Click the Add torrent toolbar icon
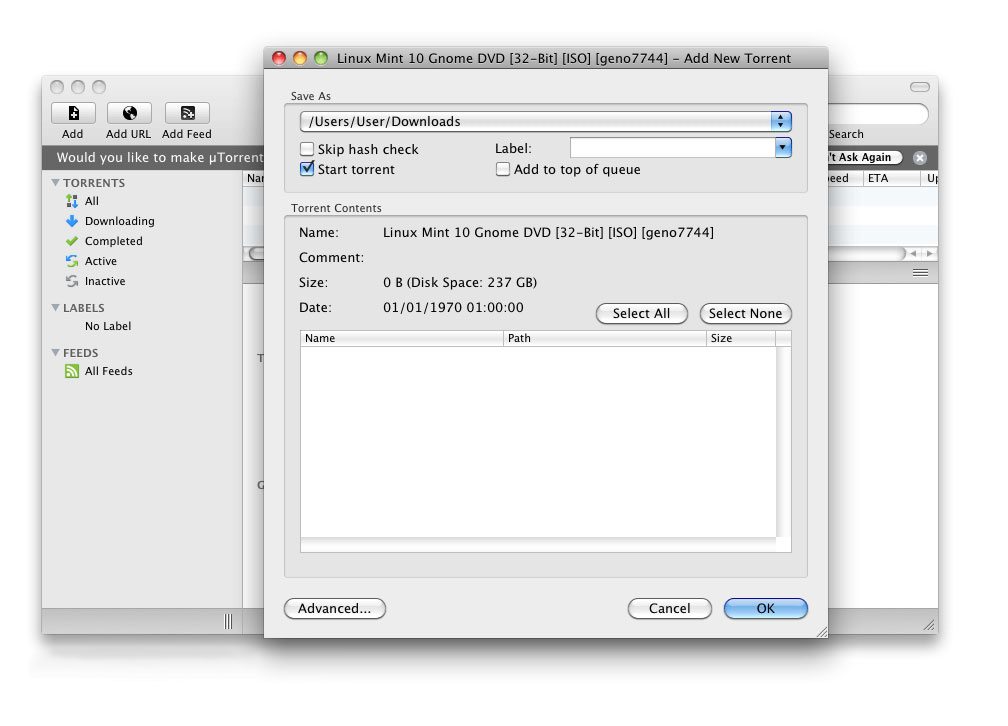1008x726 pixels. tap(73, 113)
